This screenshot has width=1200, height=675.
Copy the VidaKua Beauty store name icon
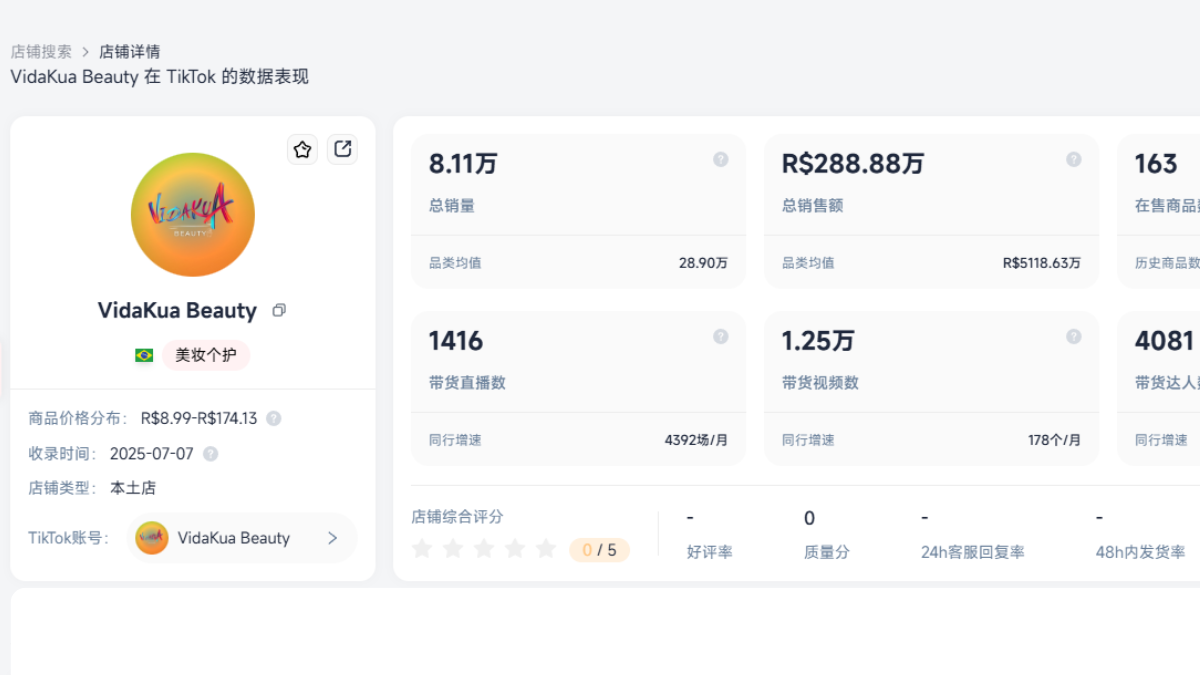pos(279,311)
